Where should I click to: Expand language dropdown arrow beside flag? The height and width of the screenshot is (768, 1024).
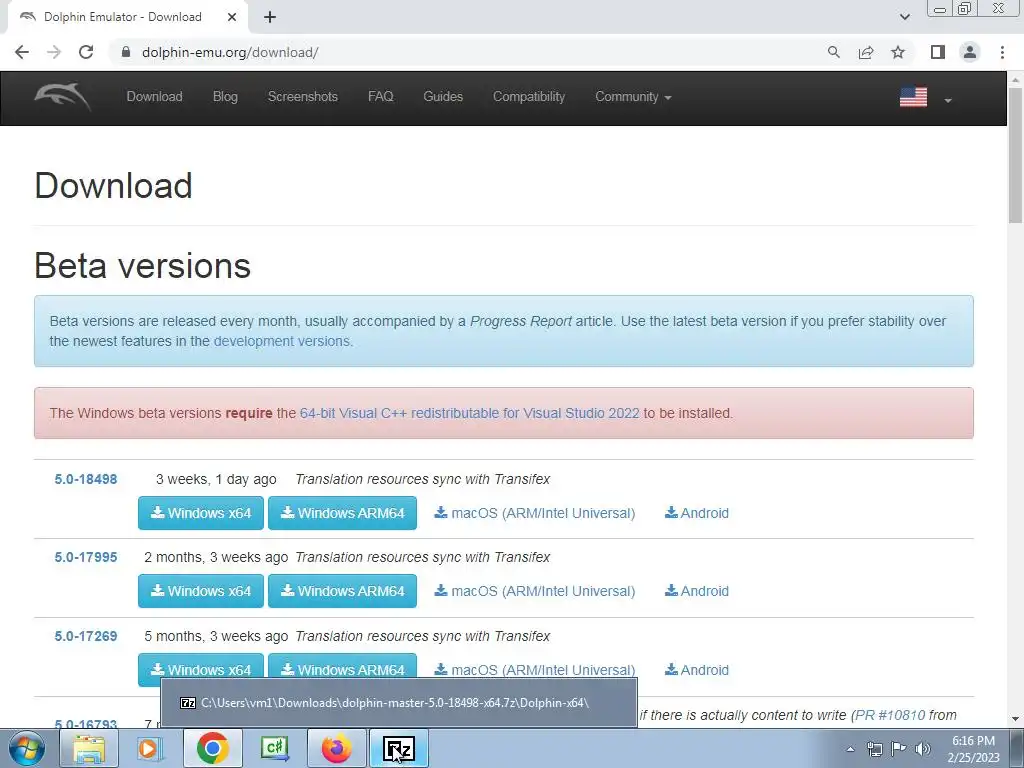pos(948,100)
